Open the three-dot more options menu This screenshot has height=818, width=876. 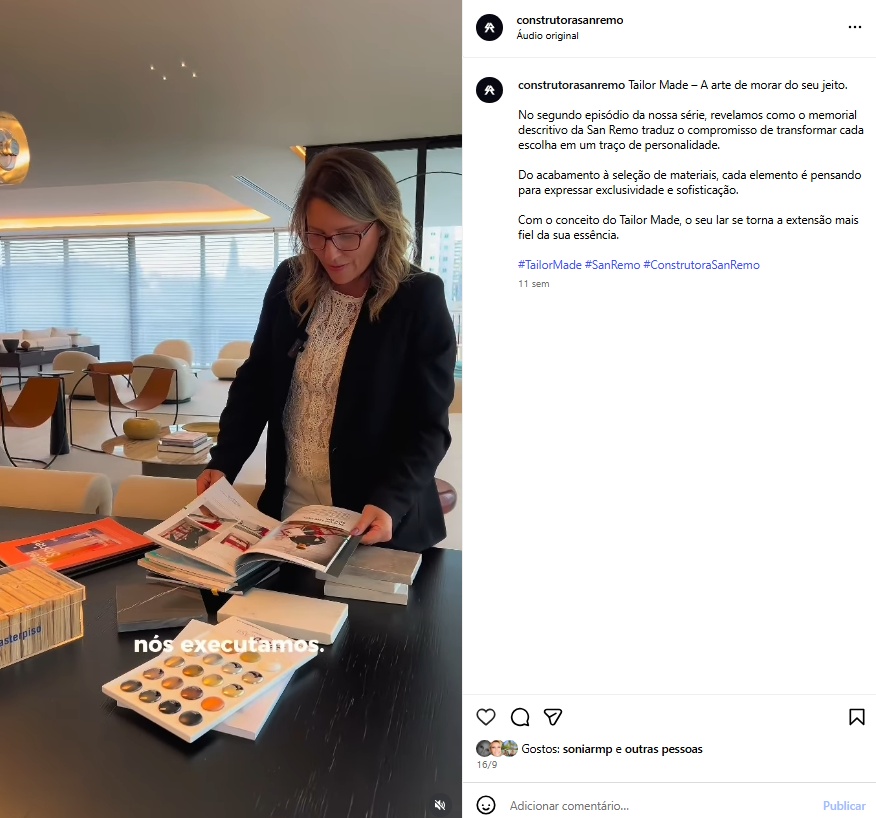click(854, 27)
